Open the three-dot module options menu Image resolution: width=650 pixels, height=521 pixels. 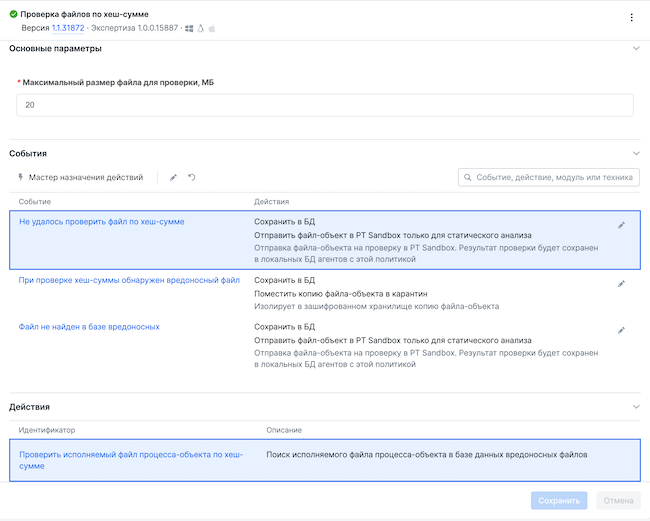coord(631,17)
